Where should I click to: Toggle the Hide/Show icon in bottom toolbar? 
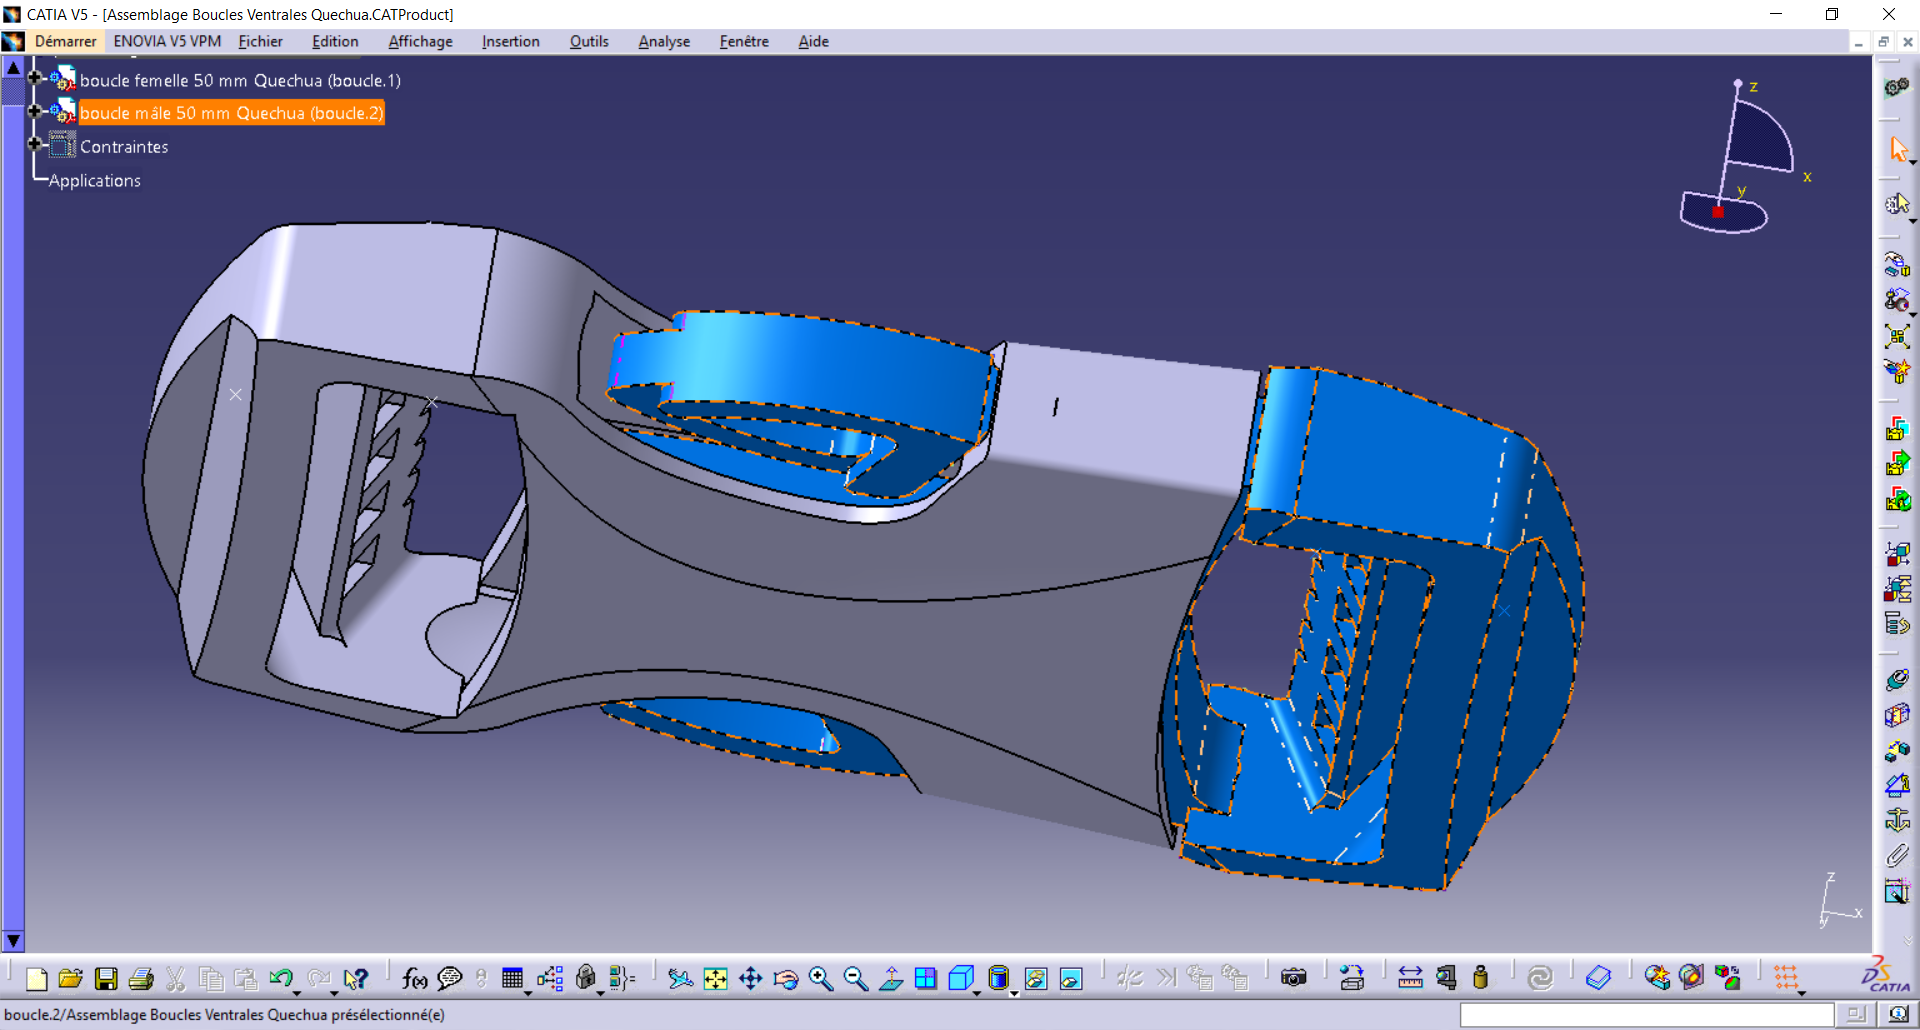click(1036, 979)
